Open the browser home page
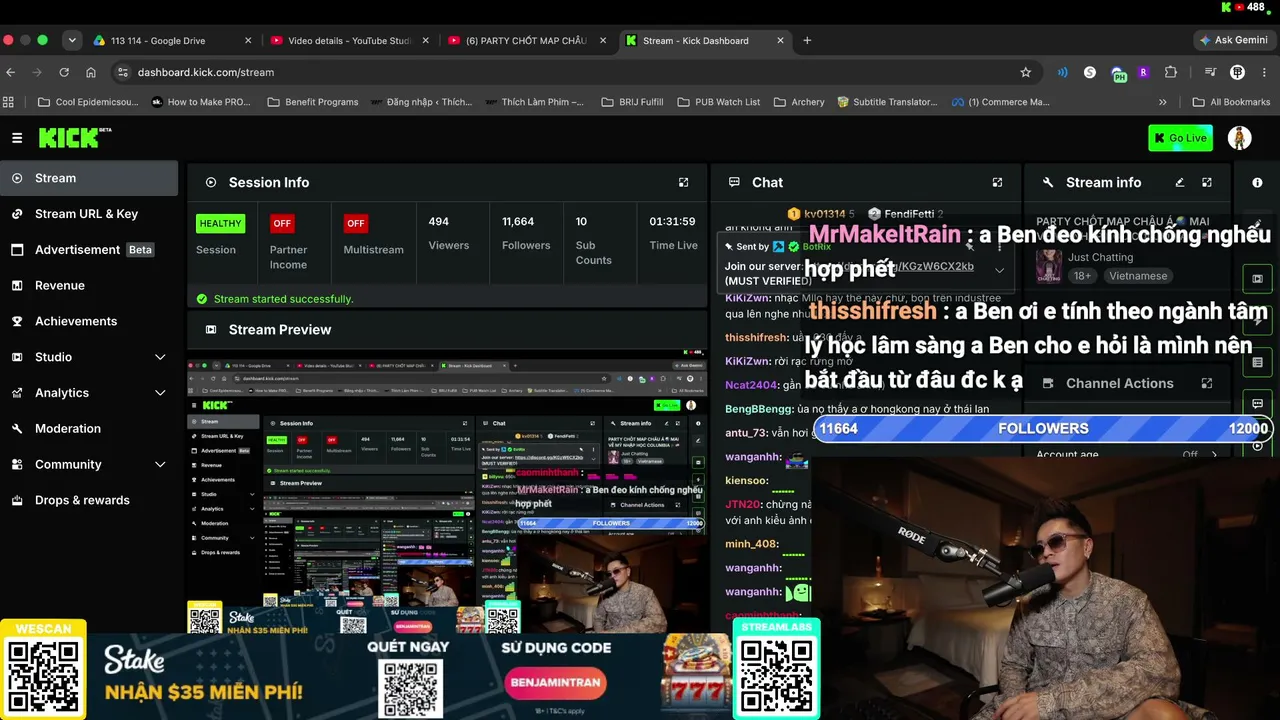 tap(91, 72)
